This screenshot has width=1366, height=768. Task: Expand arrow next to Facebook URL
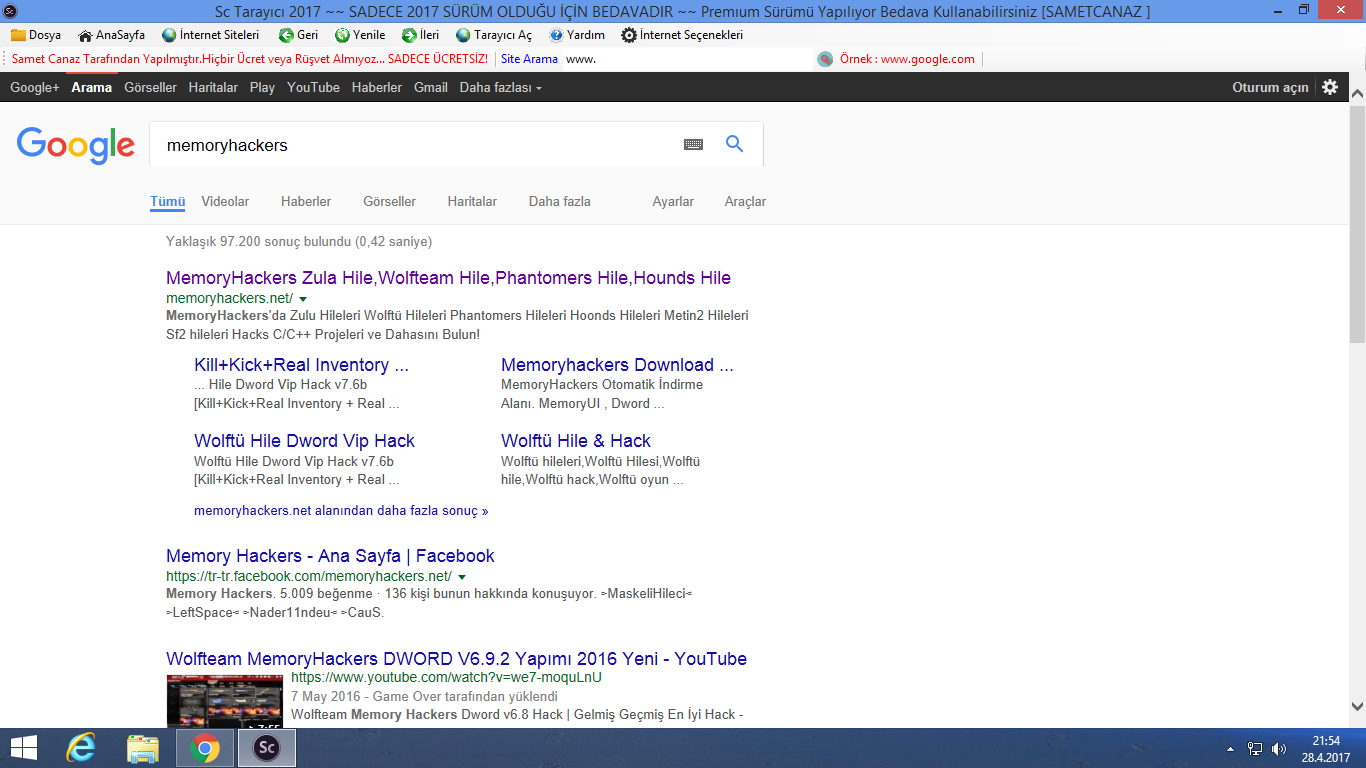click(462, 577)
